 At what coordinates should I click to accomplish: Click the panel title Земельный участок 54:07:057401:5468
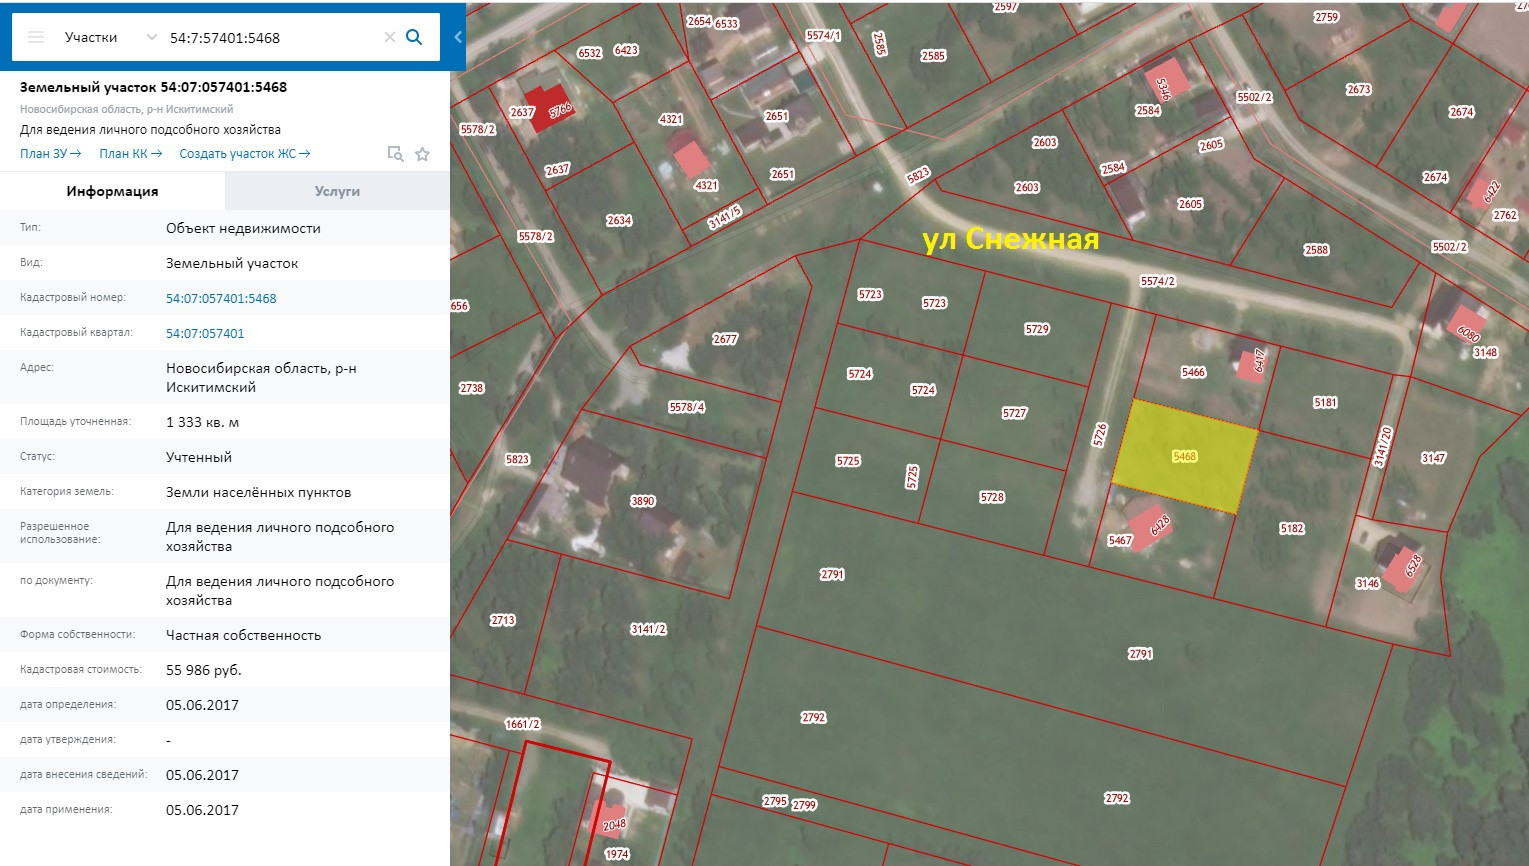pyautogui.click(x=153, y=87)
